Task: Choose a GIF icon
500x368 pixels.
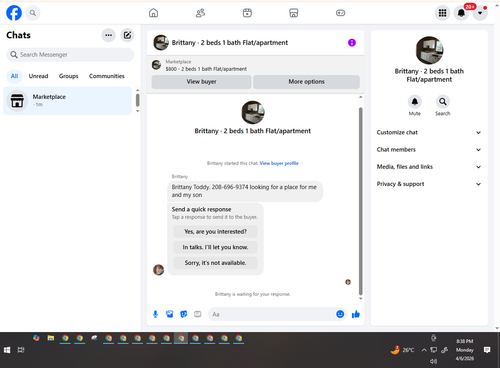Action: (x=198, y=314)
